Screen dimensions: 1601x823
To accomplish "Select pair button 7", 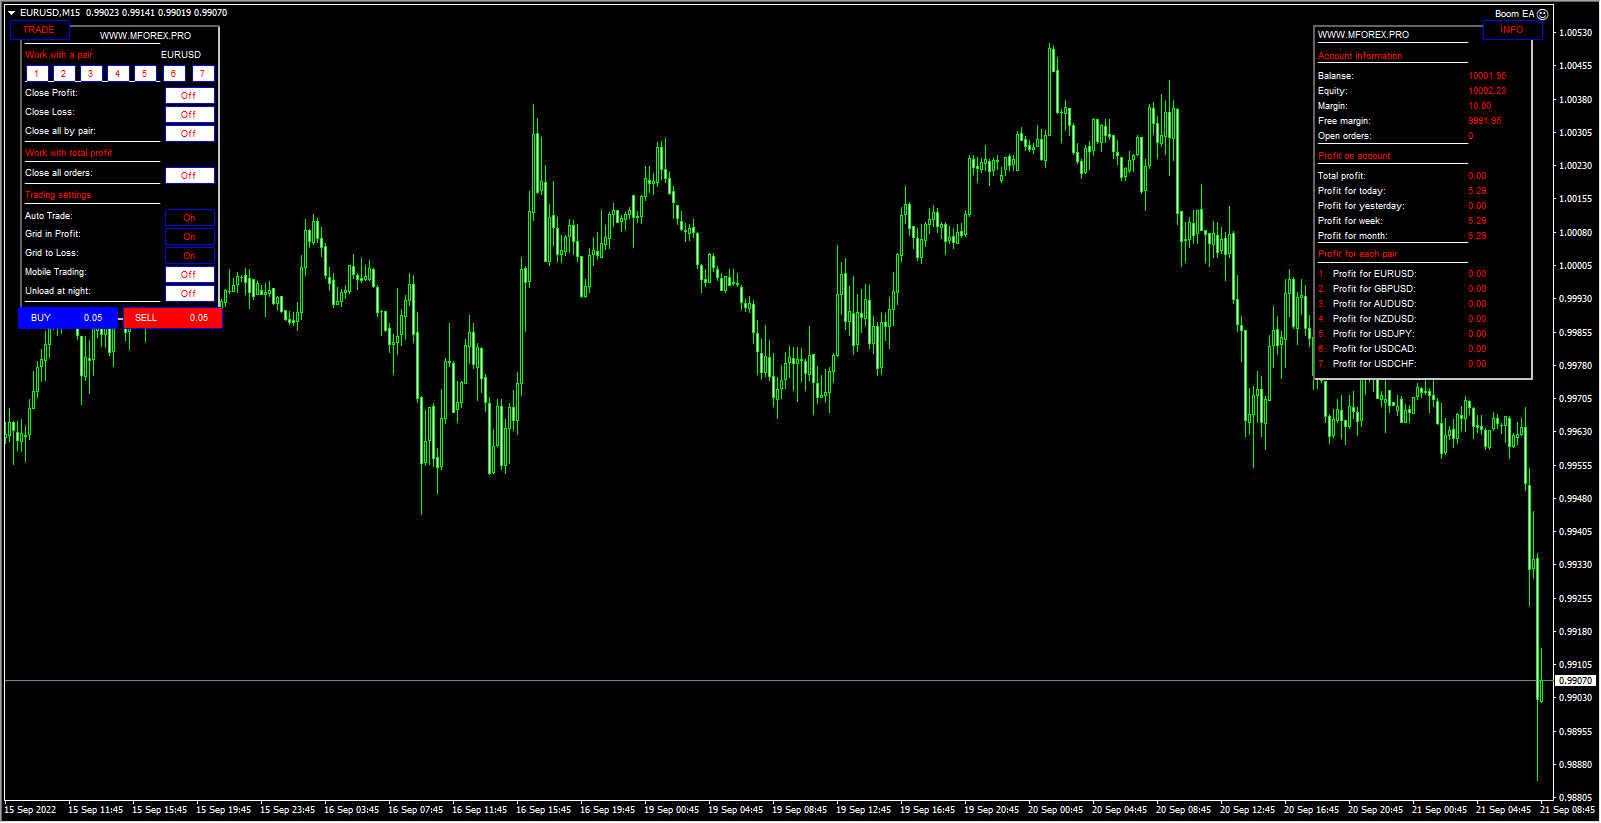I will 203,74.
